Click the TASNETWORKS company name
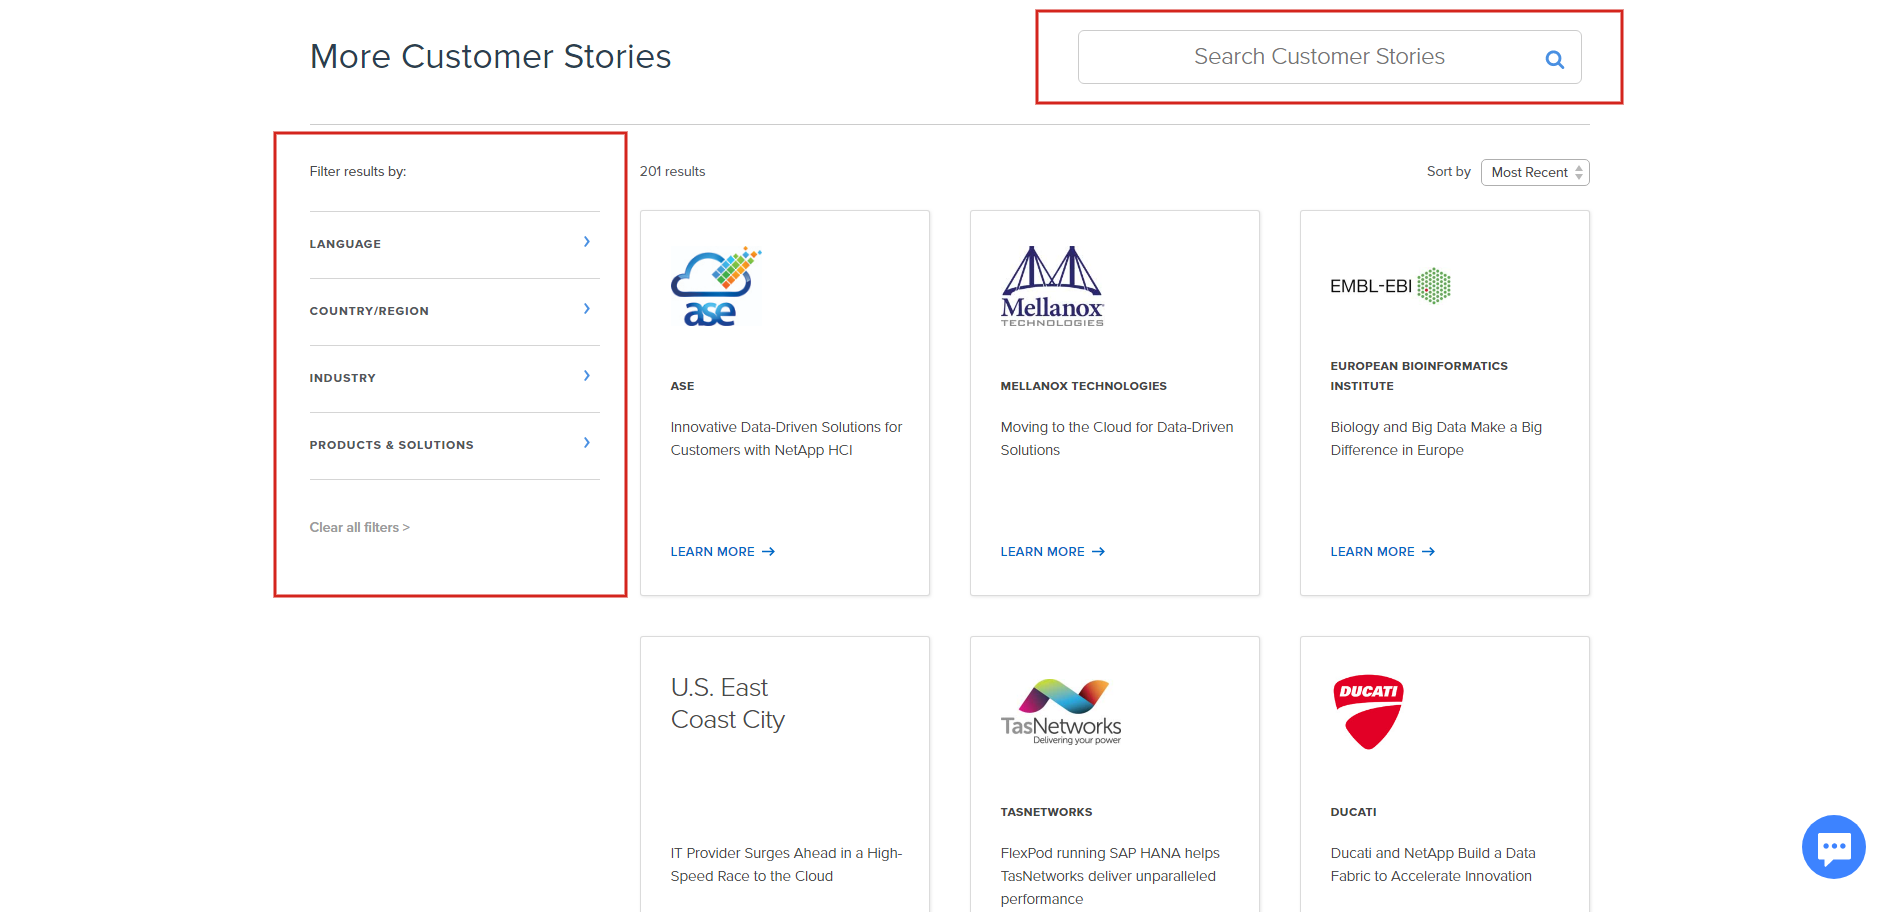The height and width of the screenshot is (912, 1899). pyautogui.click(x=1046, y=812)
